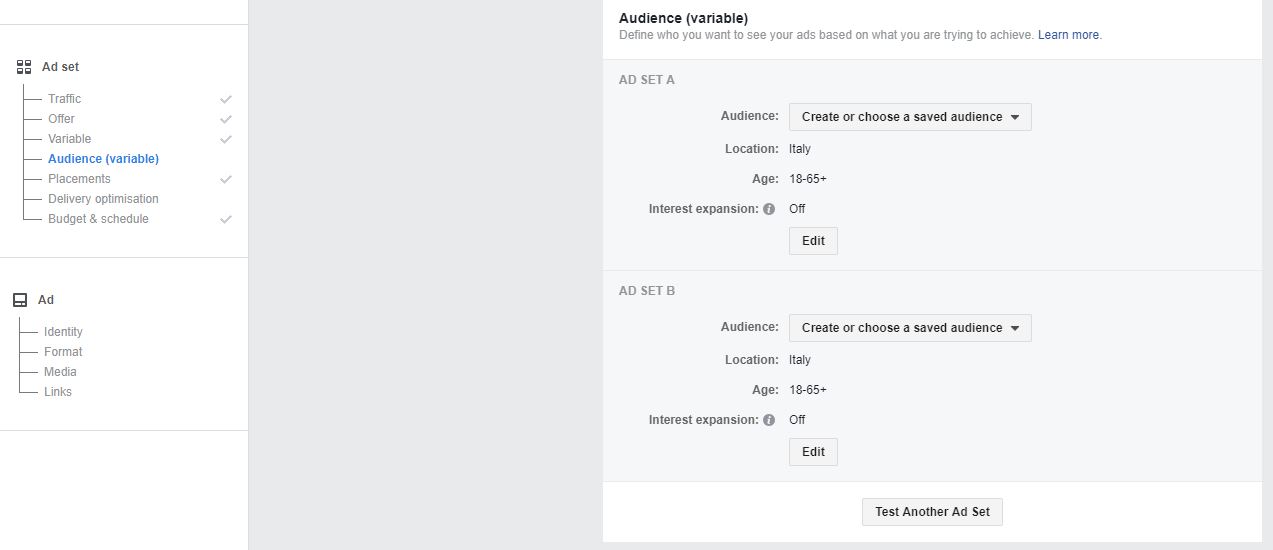
Task: Follow the Learn more link
Action: tap(1068, 35)
